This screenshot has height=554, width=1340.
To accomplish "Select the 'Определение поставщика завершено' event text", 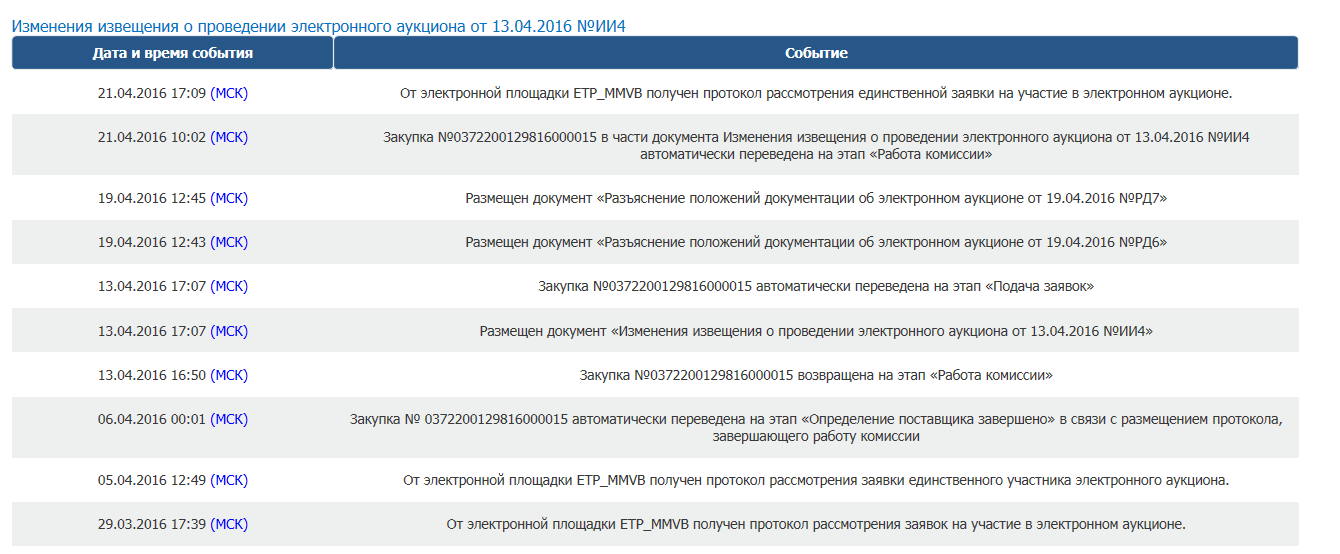I will (816, 428).
